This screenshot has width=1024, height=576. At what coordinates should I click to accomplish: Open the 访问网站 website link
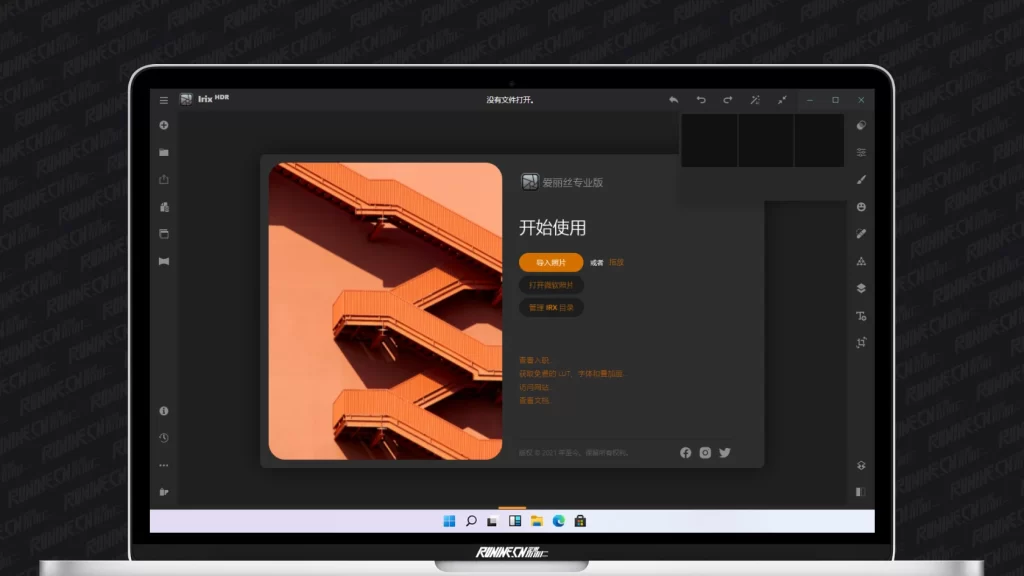pos(534,386)
